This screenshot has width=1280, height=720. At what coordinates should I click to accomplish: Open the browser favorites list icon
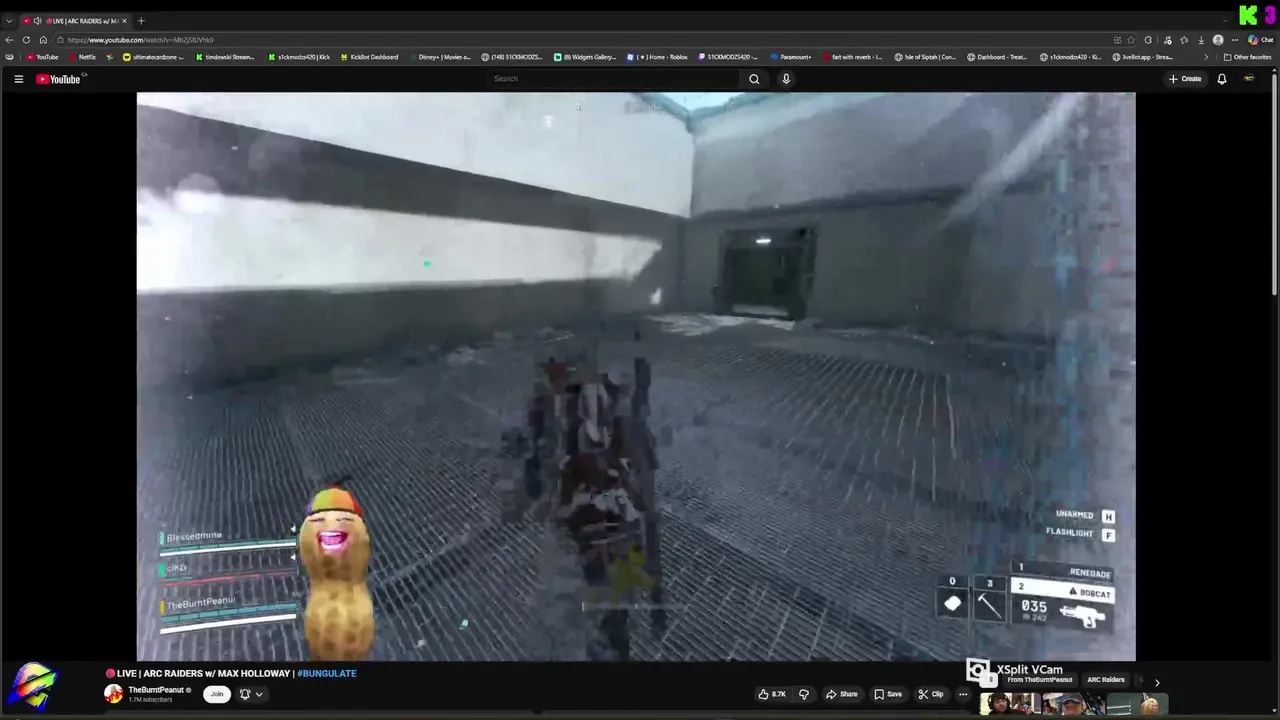[1184, 40]
